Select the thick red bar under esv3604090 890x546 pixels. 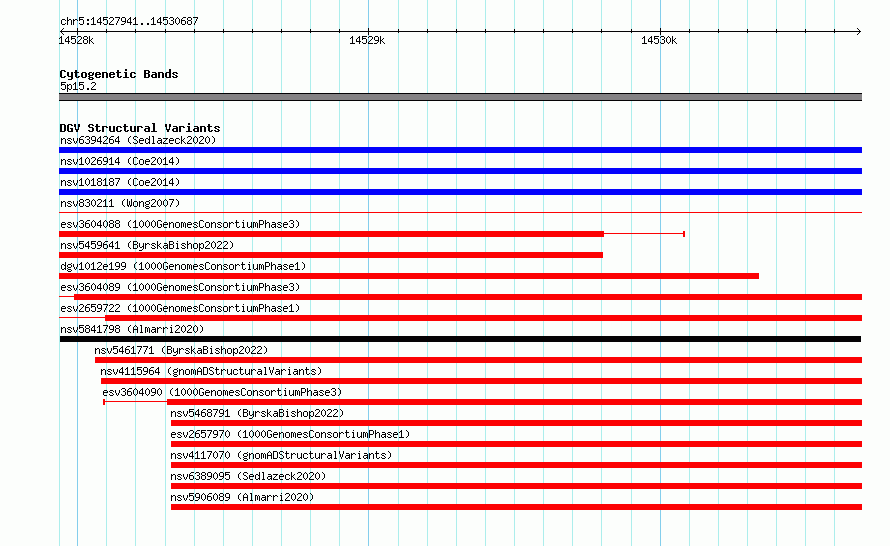pos(514,402)
